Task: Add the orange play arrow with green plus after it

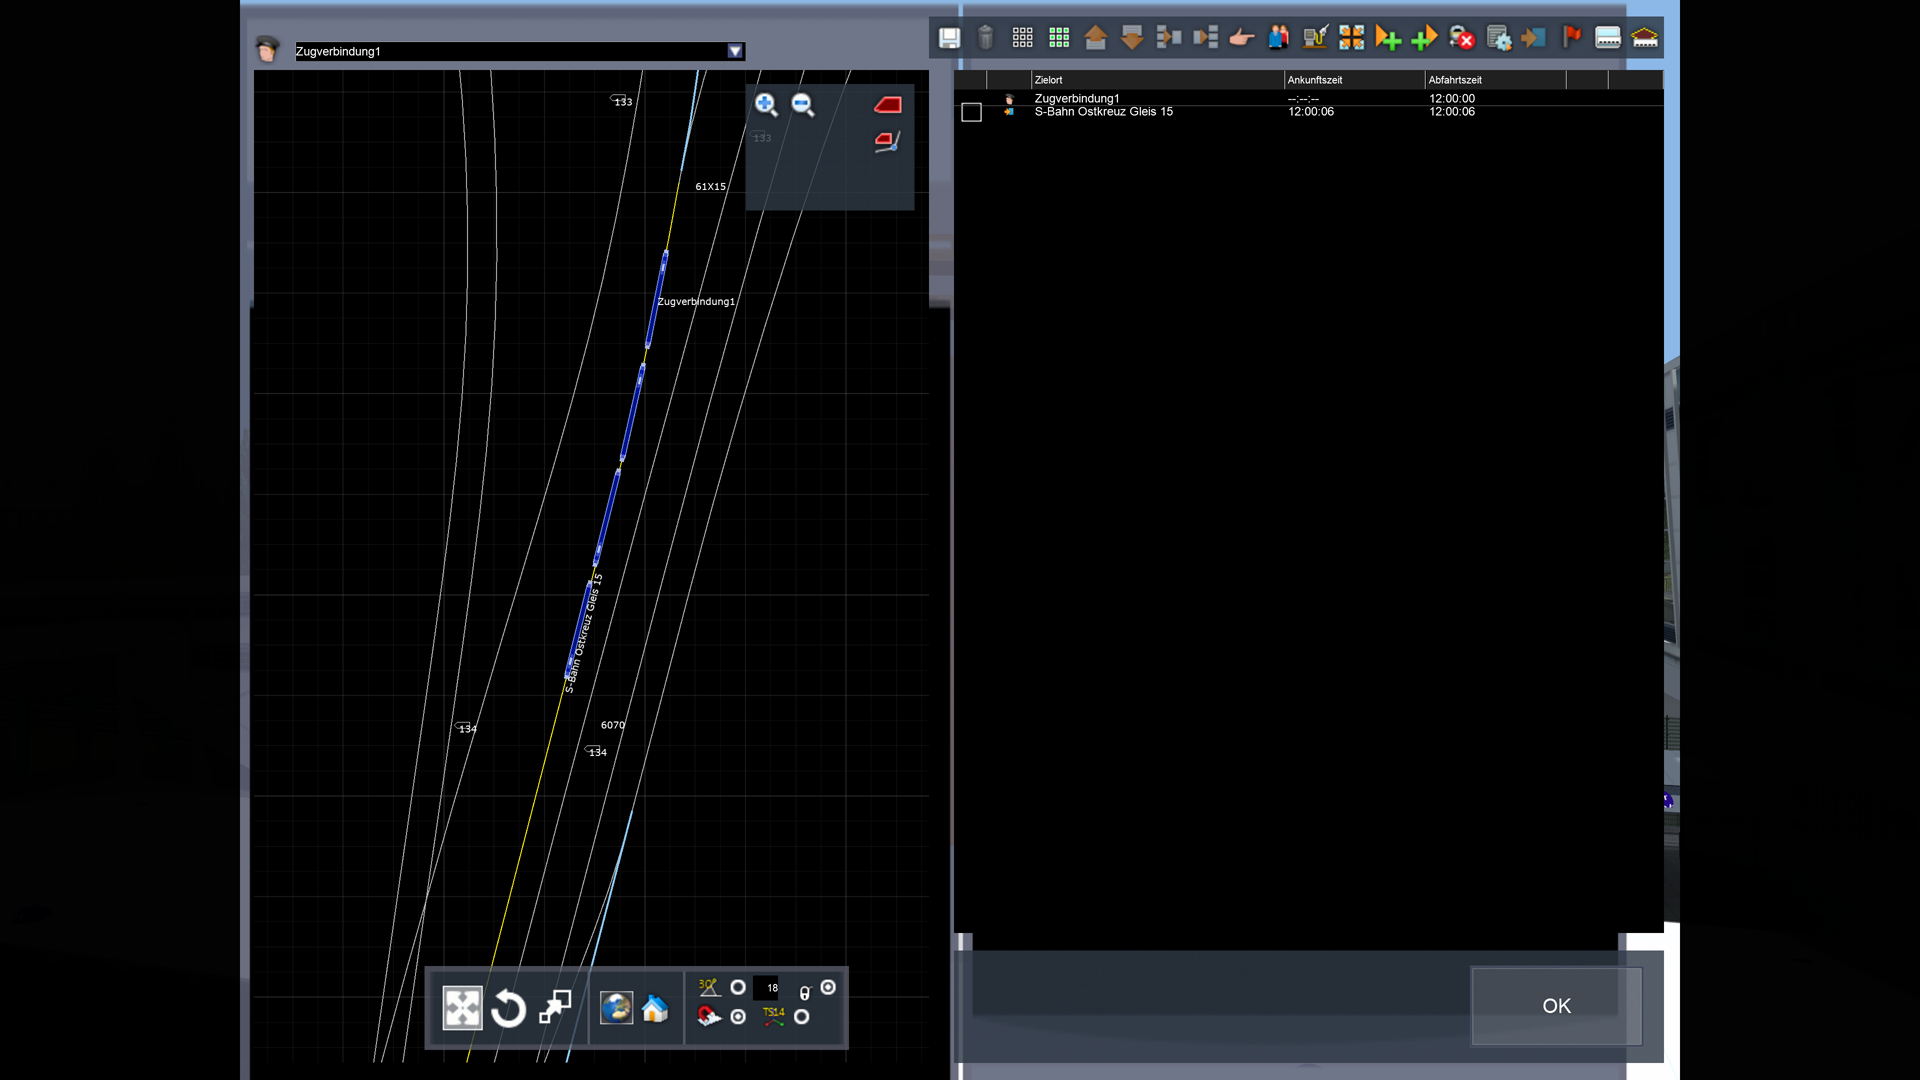Action: (x=1388, y=38)
